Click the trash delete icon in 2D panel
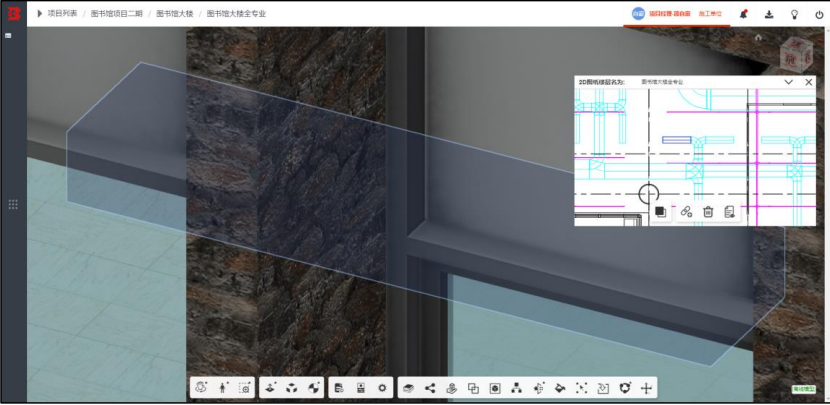Image resolution: width=830 pixels, height=405 pixels. click(708, 212)
